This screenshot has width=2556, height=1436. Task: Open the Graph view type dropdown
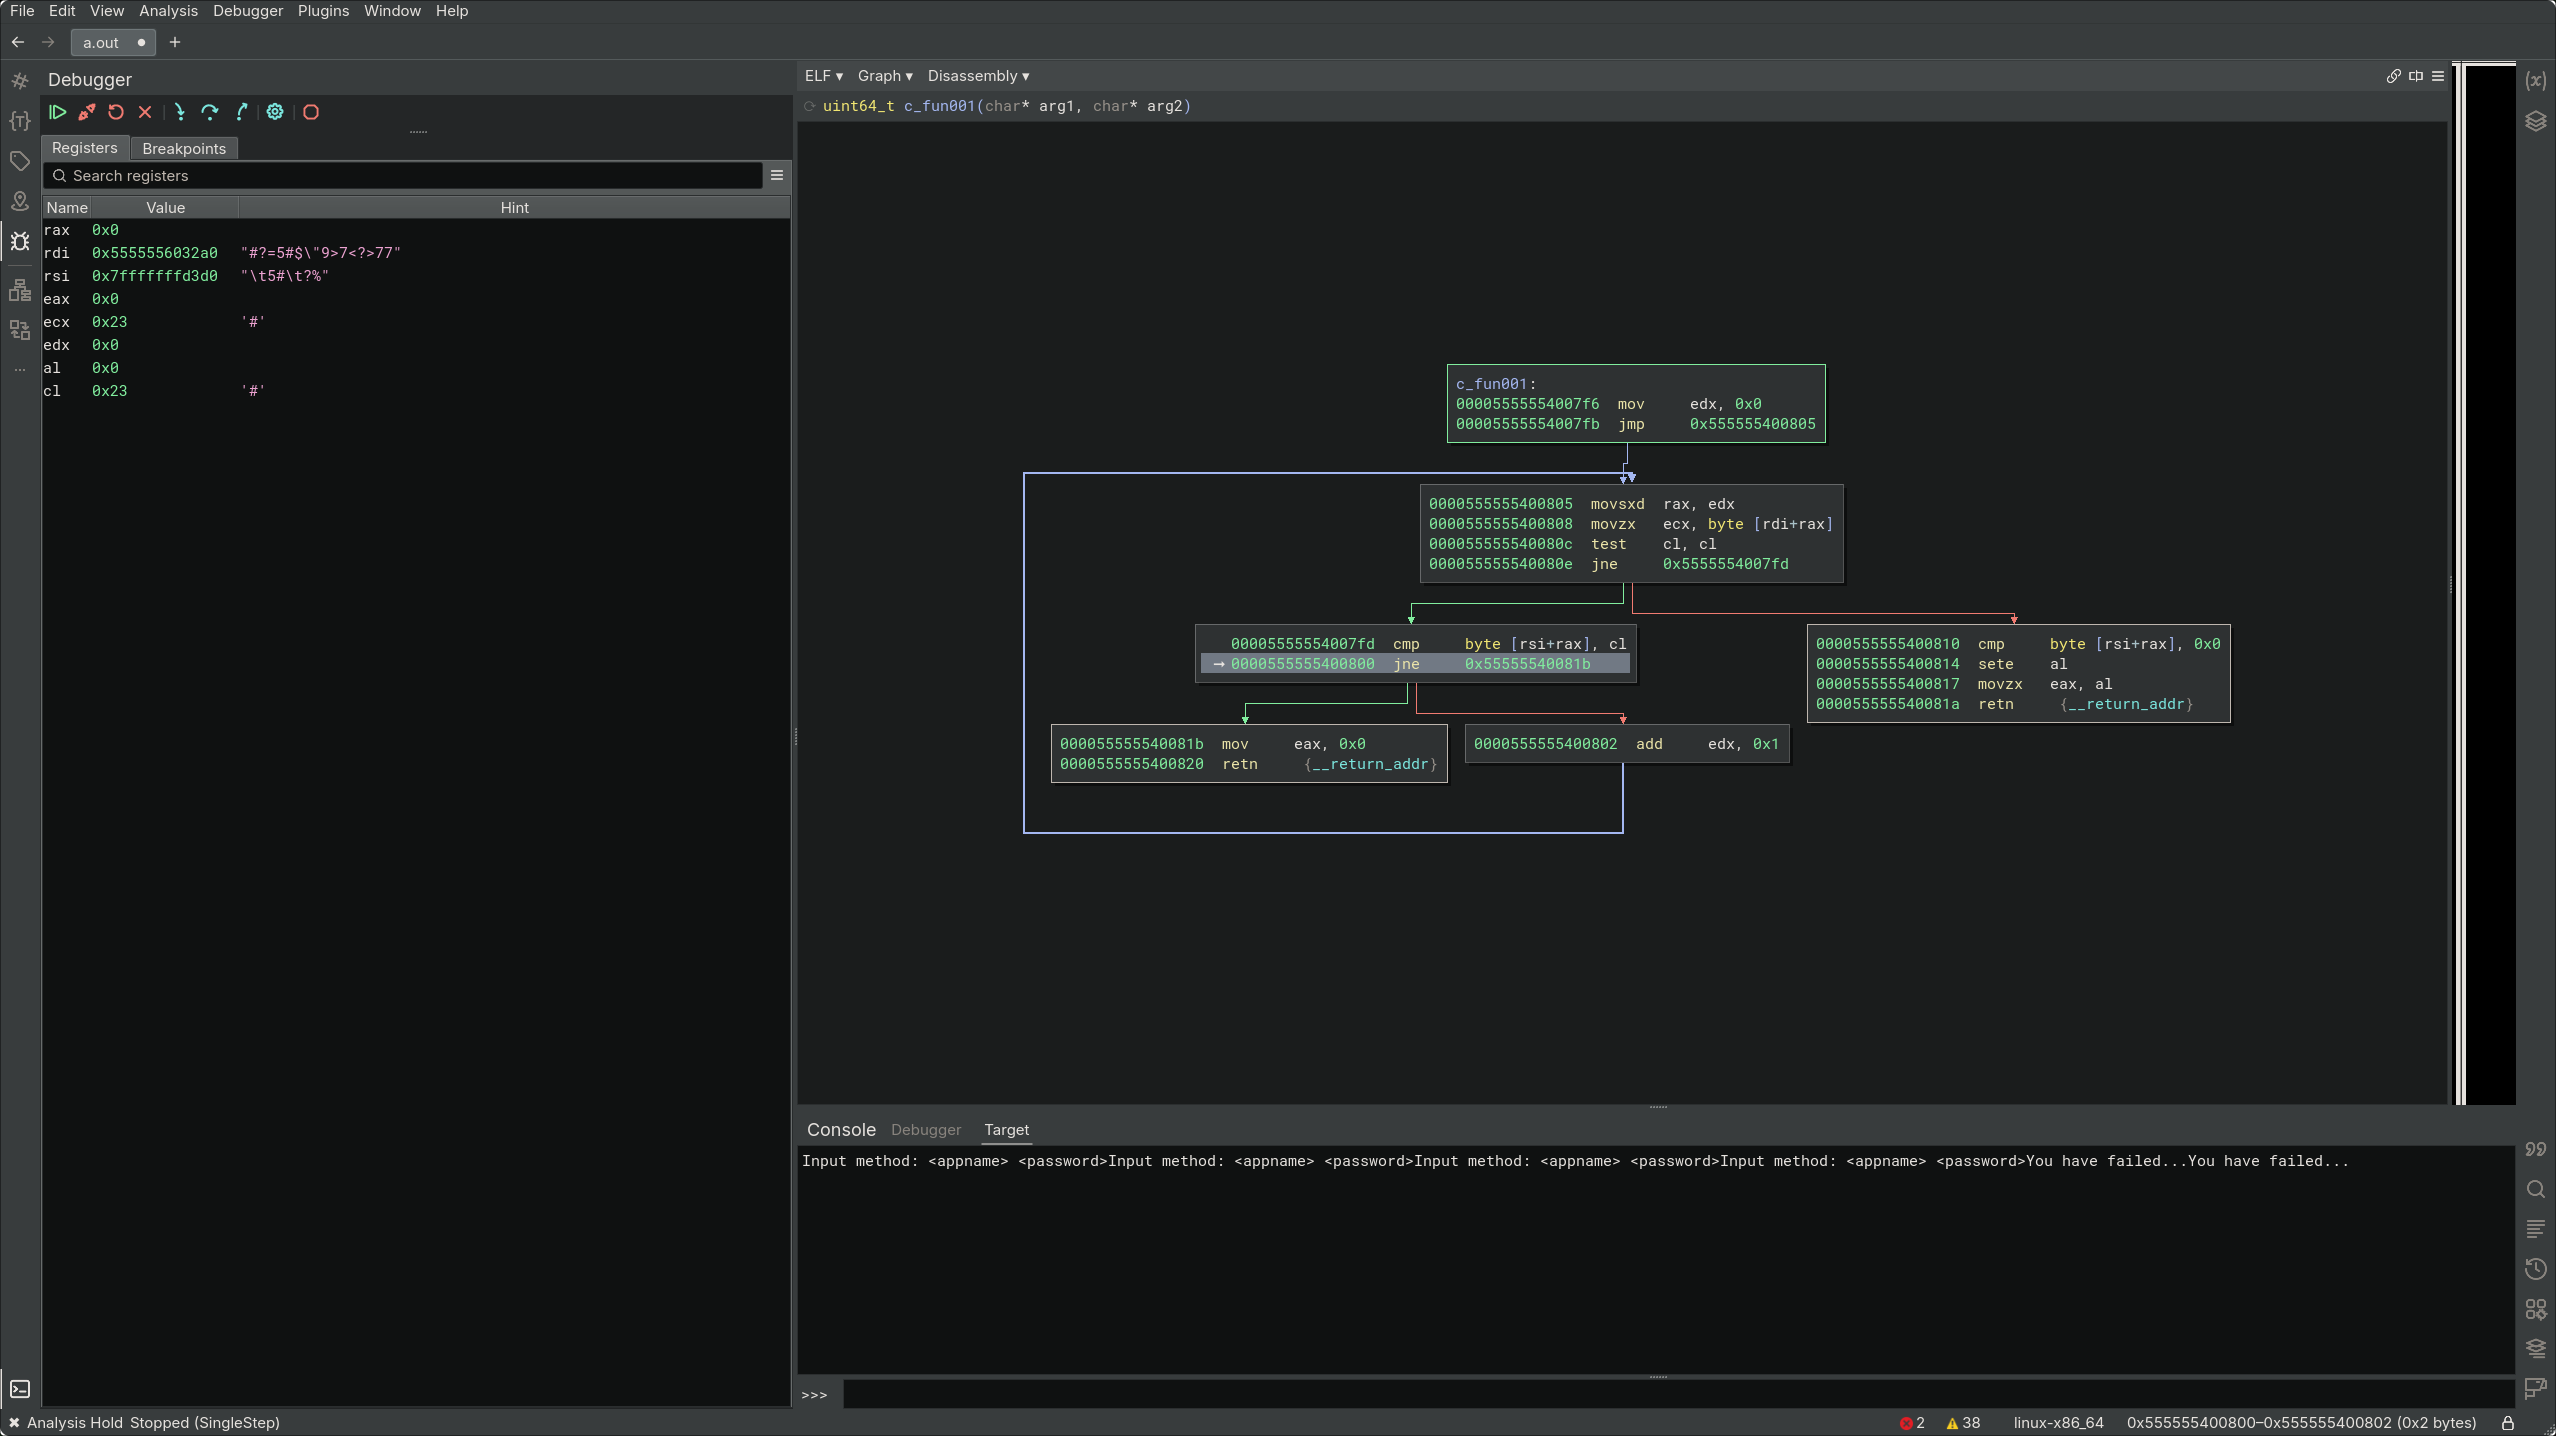coord(884,76)
